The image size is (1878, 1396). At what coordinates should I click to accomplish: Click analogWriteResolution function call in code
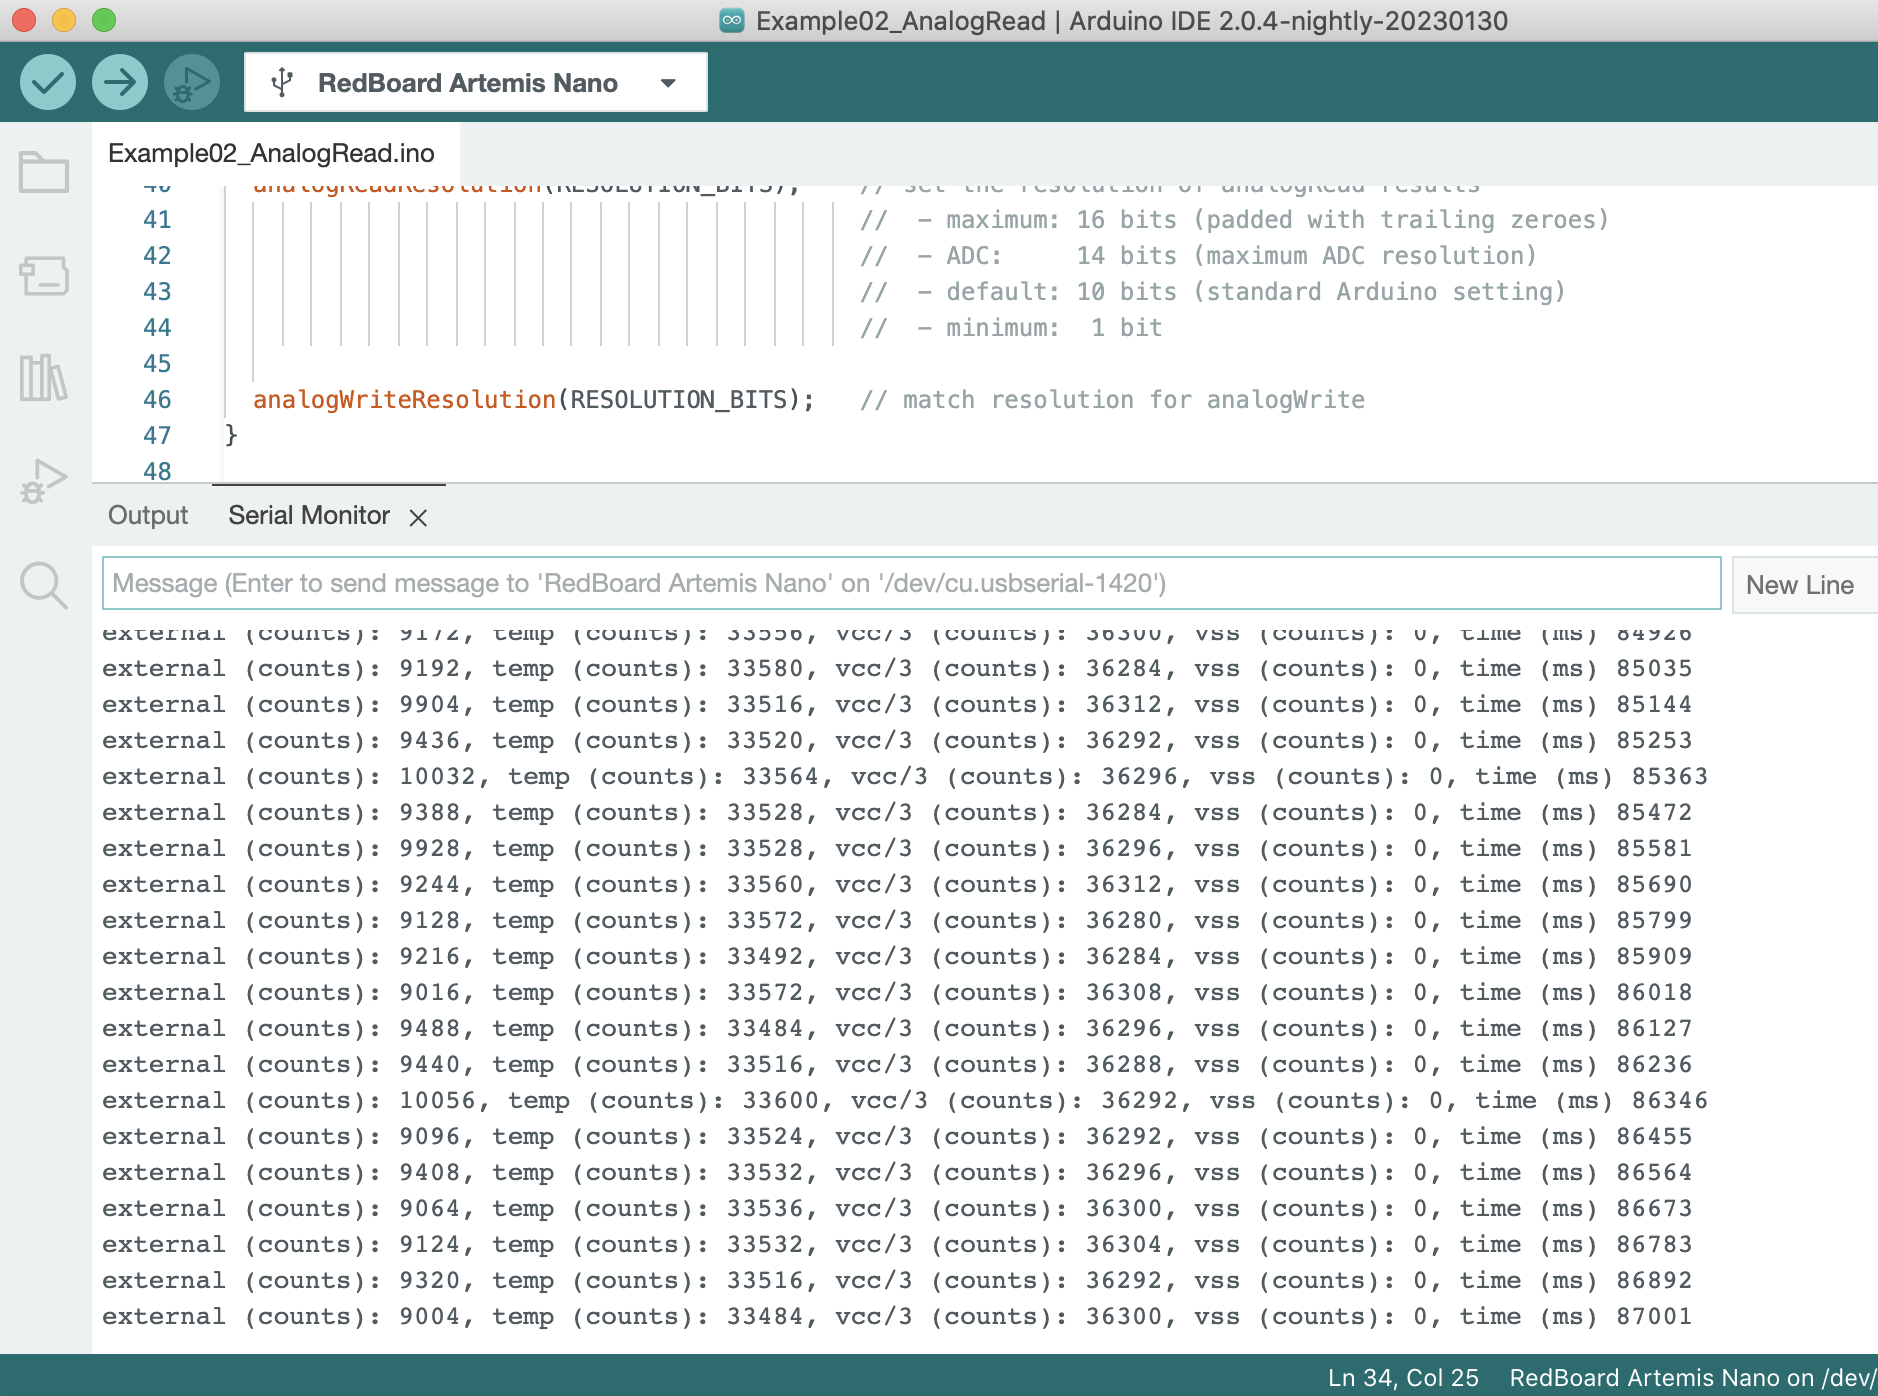[404, 400]
